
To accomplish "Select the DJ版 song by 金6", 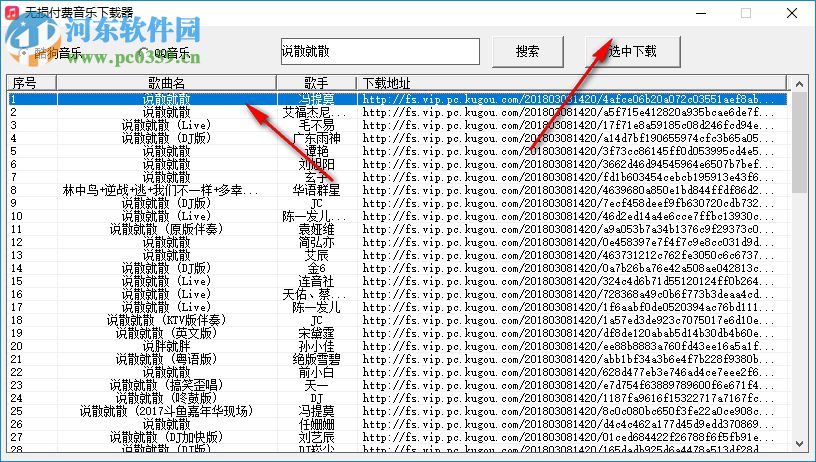I will 397,268.
